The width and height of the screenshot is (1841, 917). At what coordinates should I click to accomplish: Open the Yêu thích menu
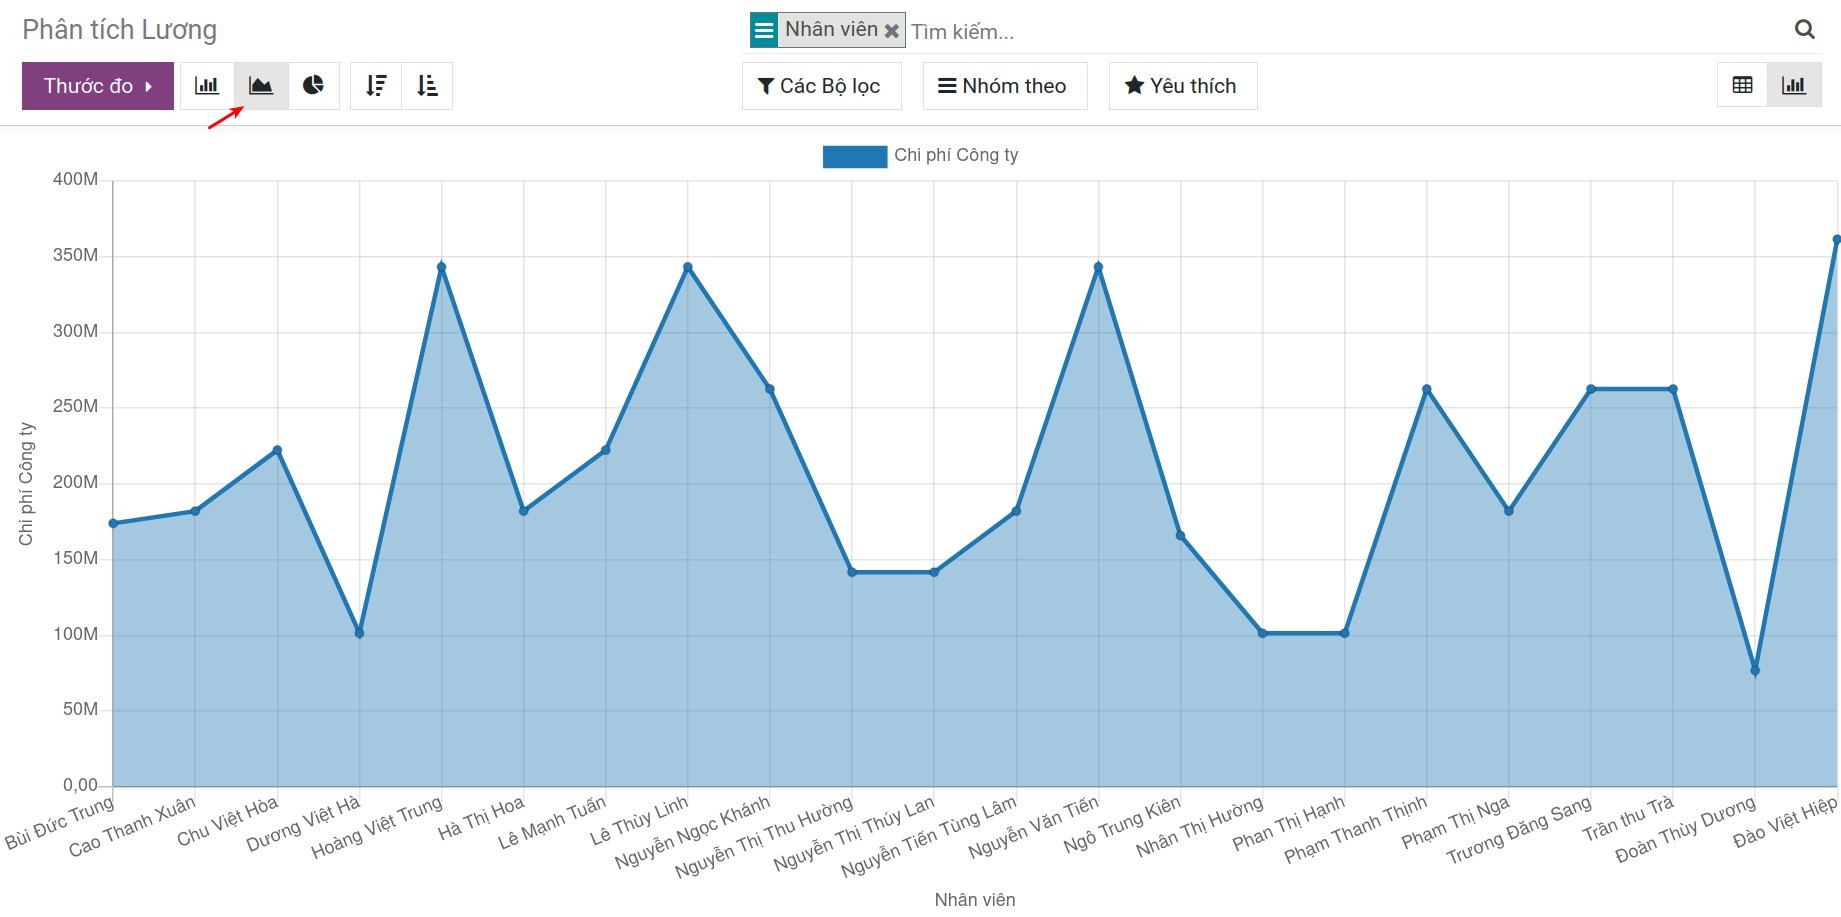coord(1182,86)
